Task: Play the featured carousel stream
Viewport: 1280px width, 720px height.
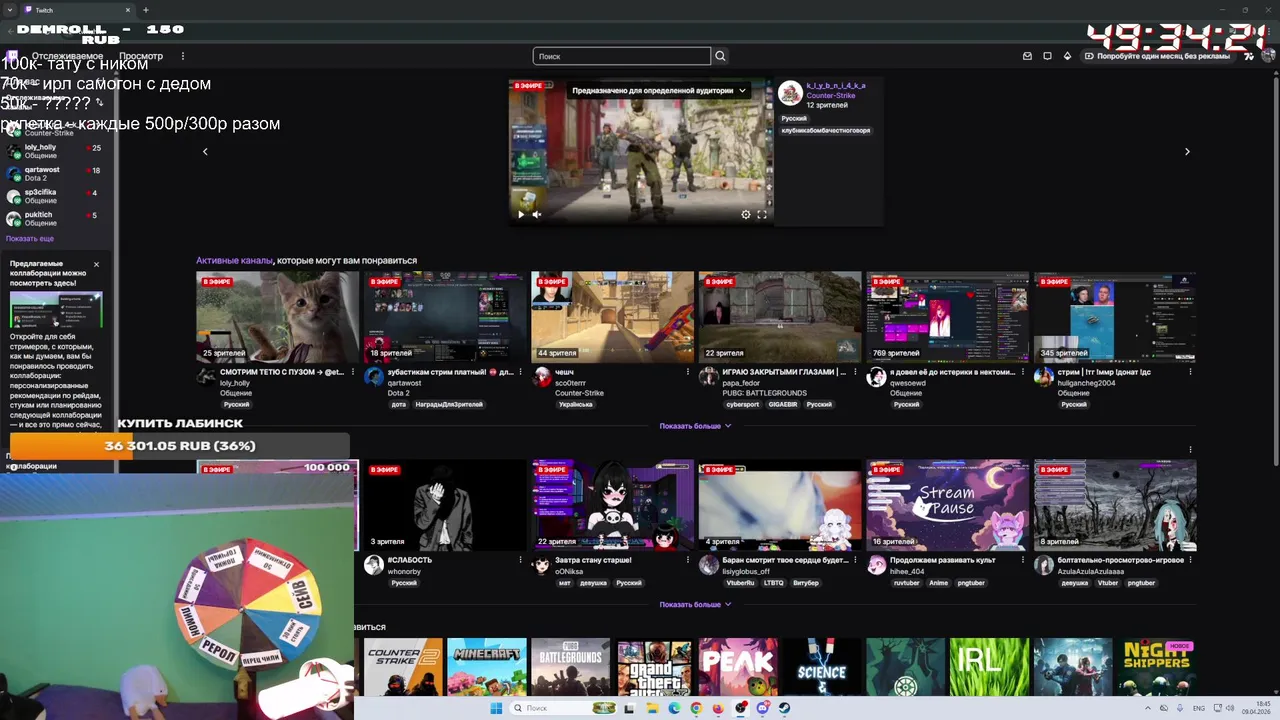Action: (x=520, y=214)
